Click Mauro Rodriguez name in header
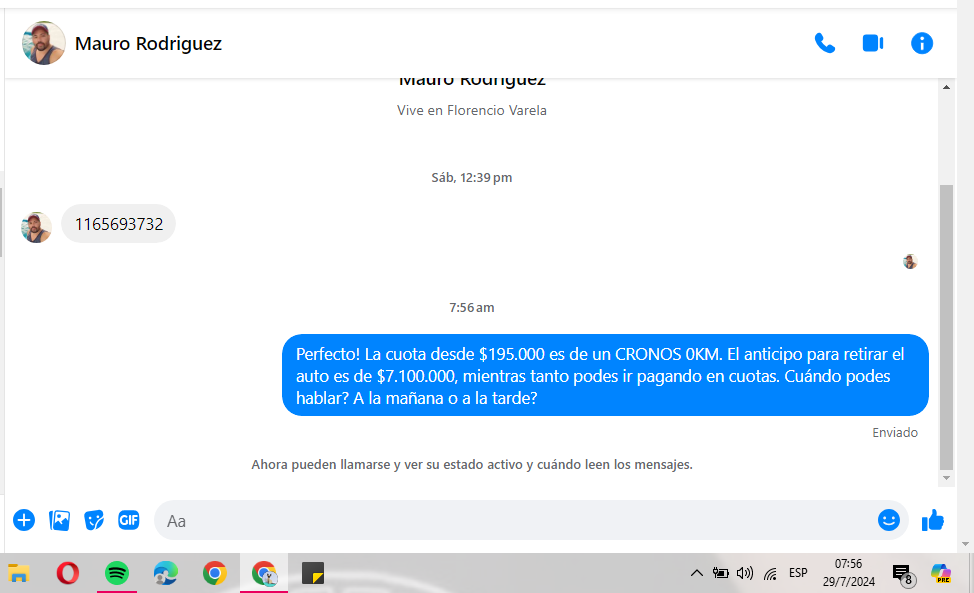The width and height of the screenshot is (974, 593). [148, 44]
